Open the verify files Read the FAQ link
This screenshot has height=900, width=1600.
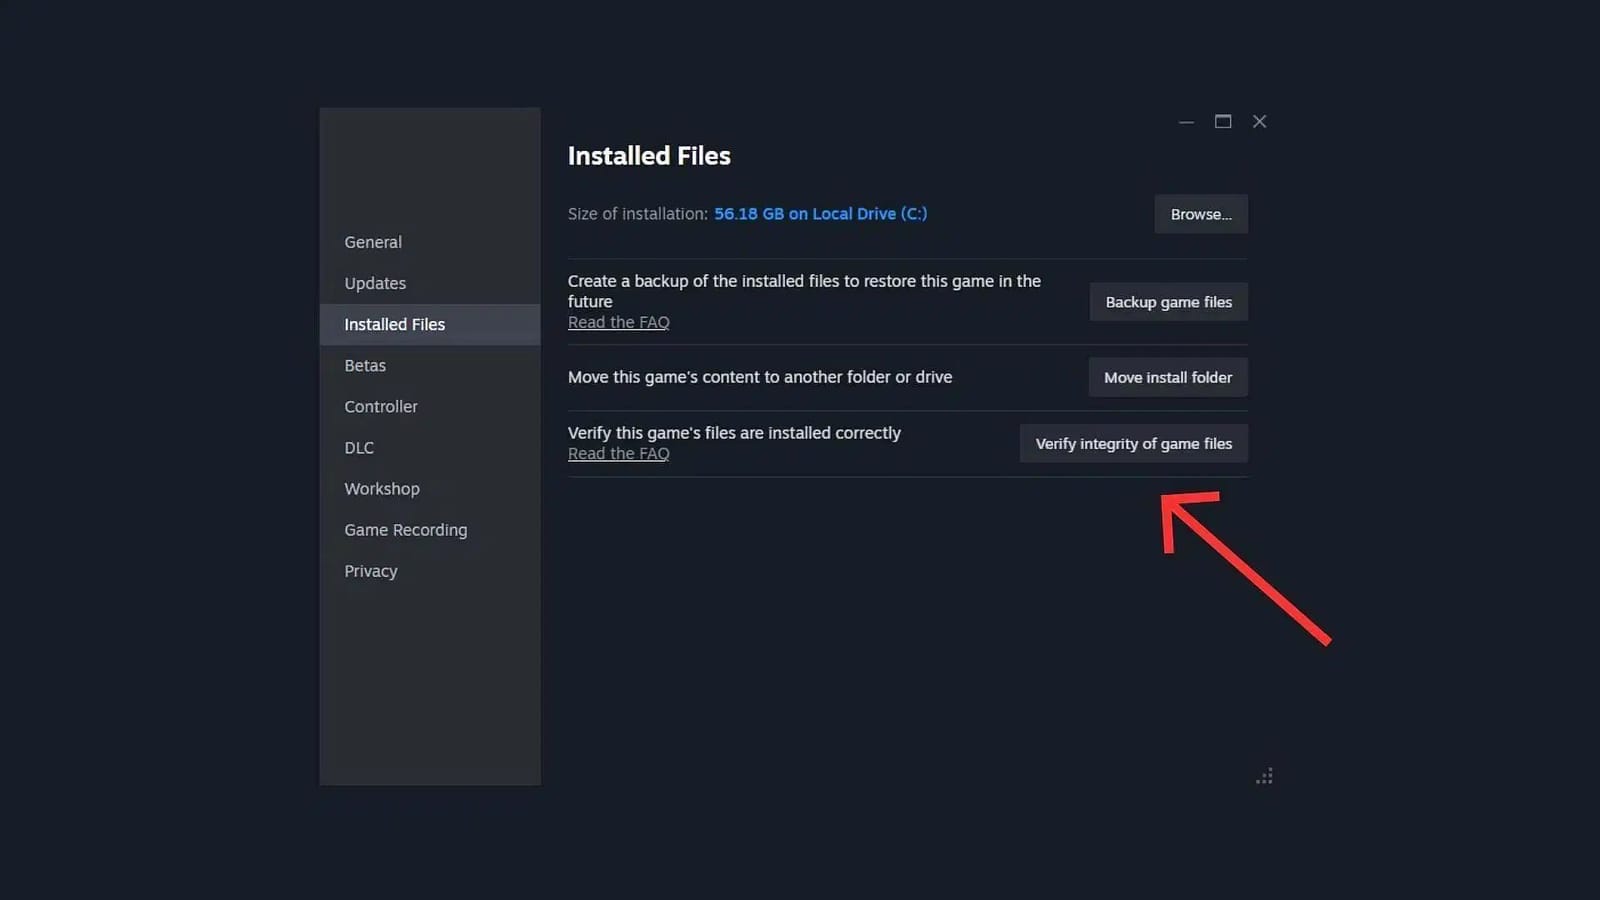pos(618,453)
